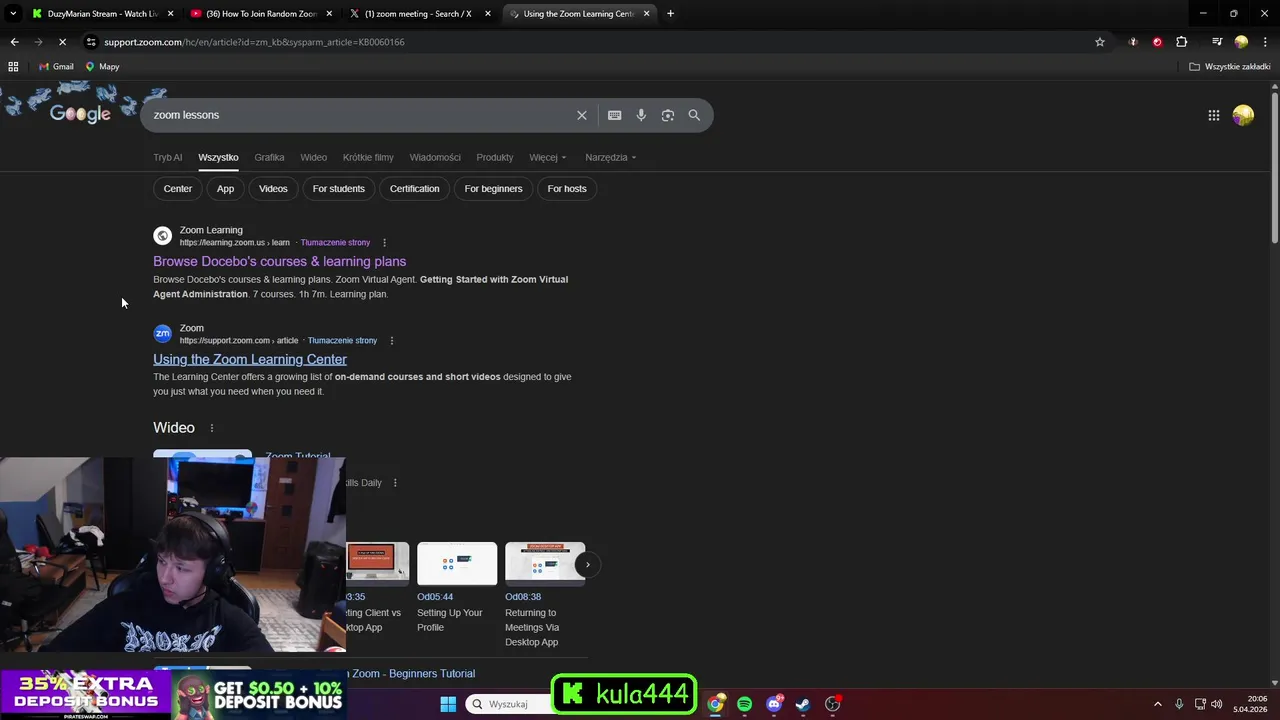The height and width of the screenshot is (720, 1280).
Task: Click the Google logo
Action: coord(80,114)
